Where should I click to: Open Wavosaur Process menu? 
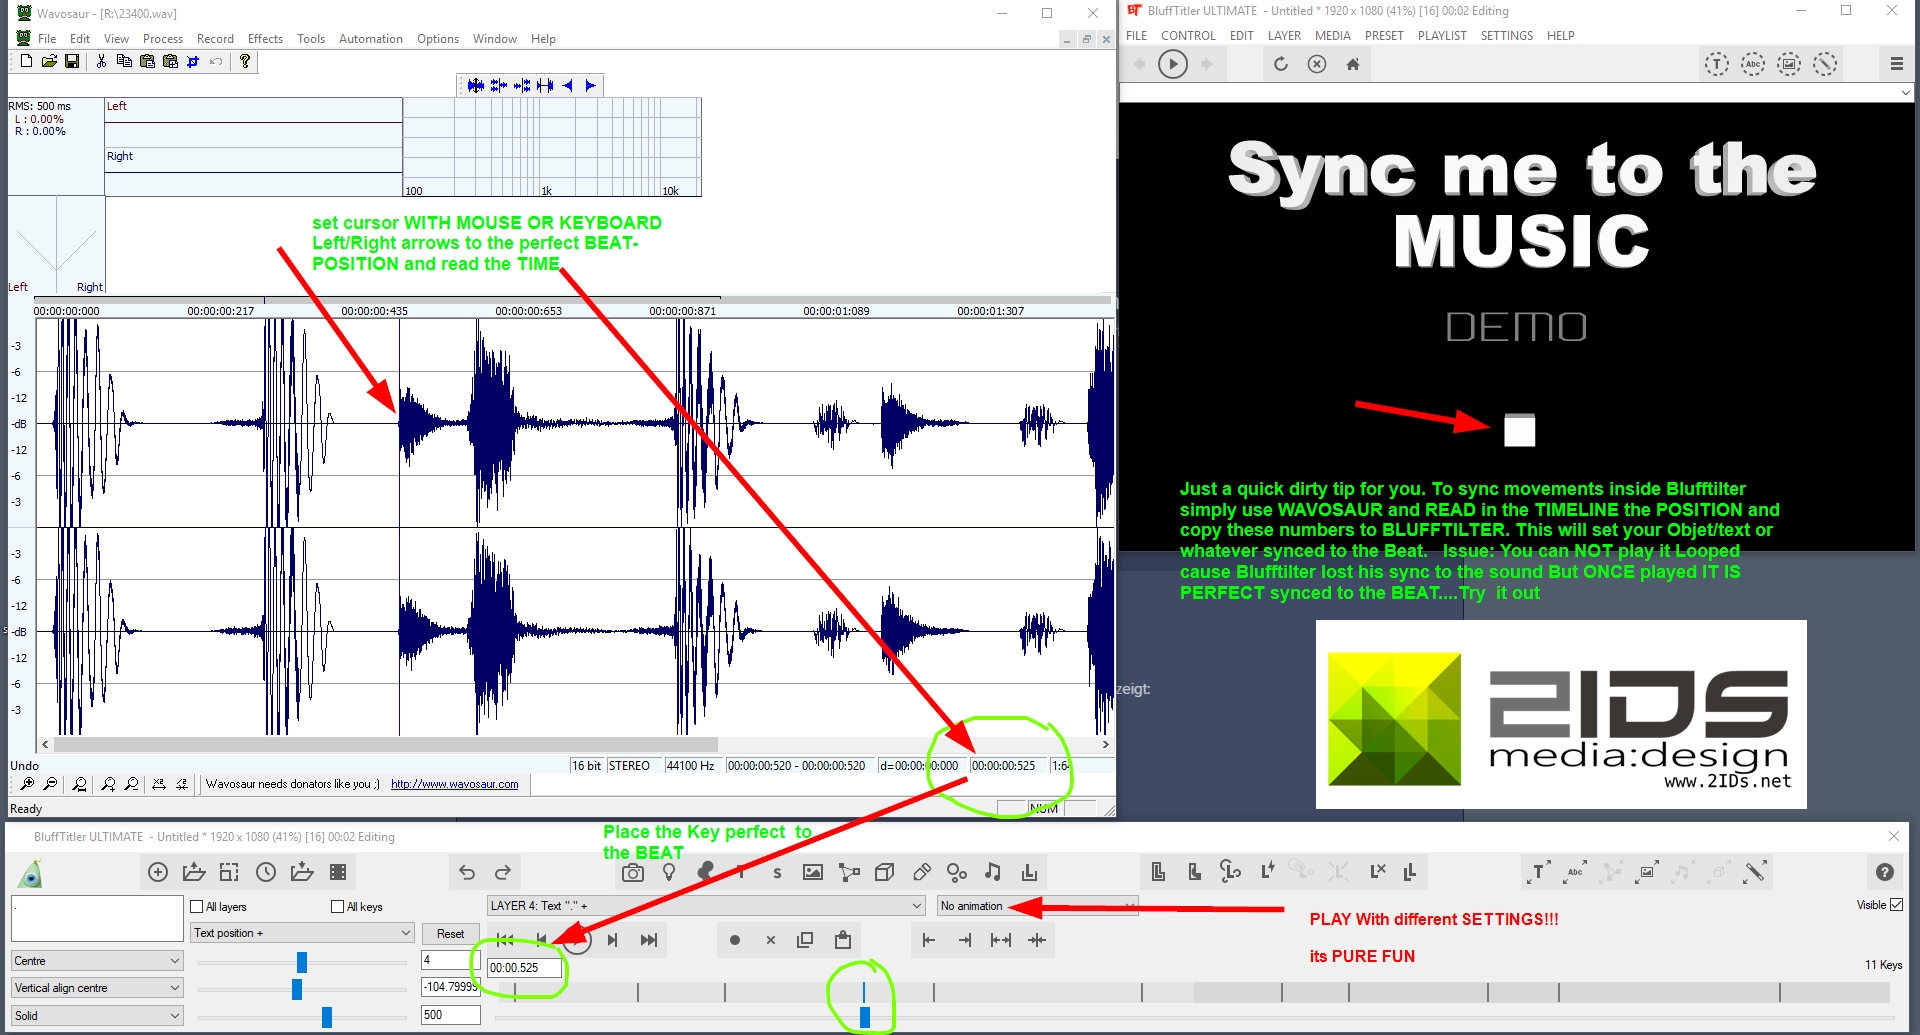pyautogui.click(x=163, y=39)
